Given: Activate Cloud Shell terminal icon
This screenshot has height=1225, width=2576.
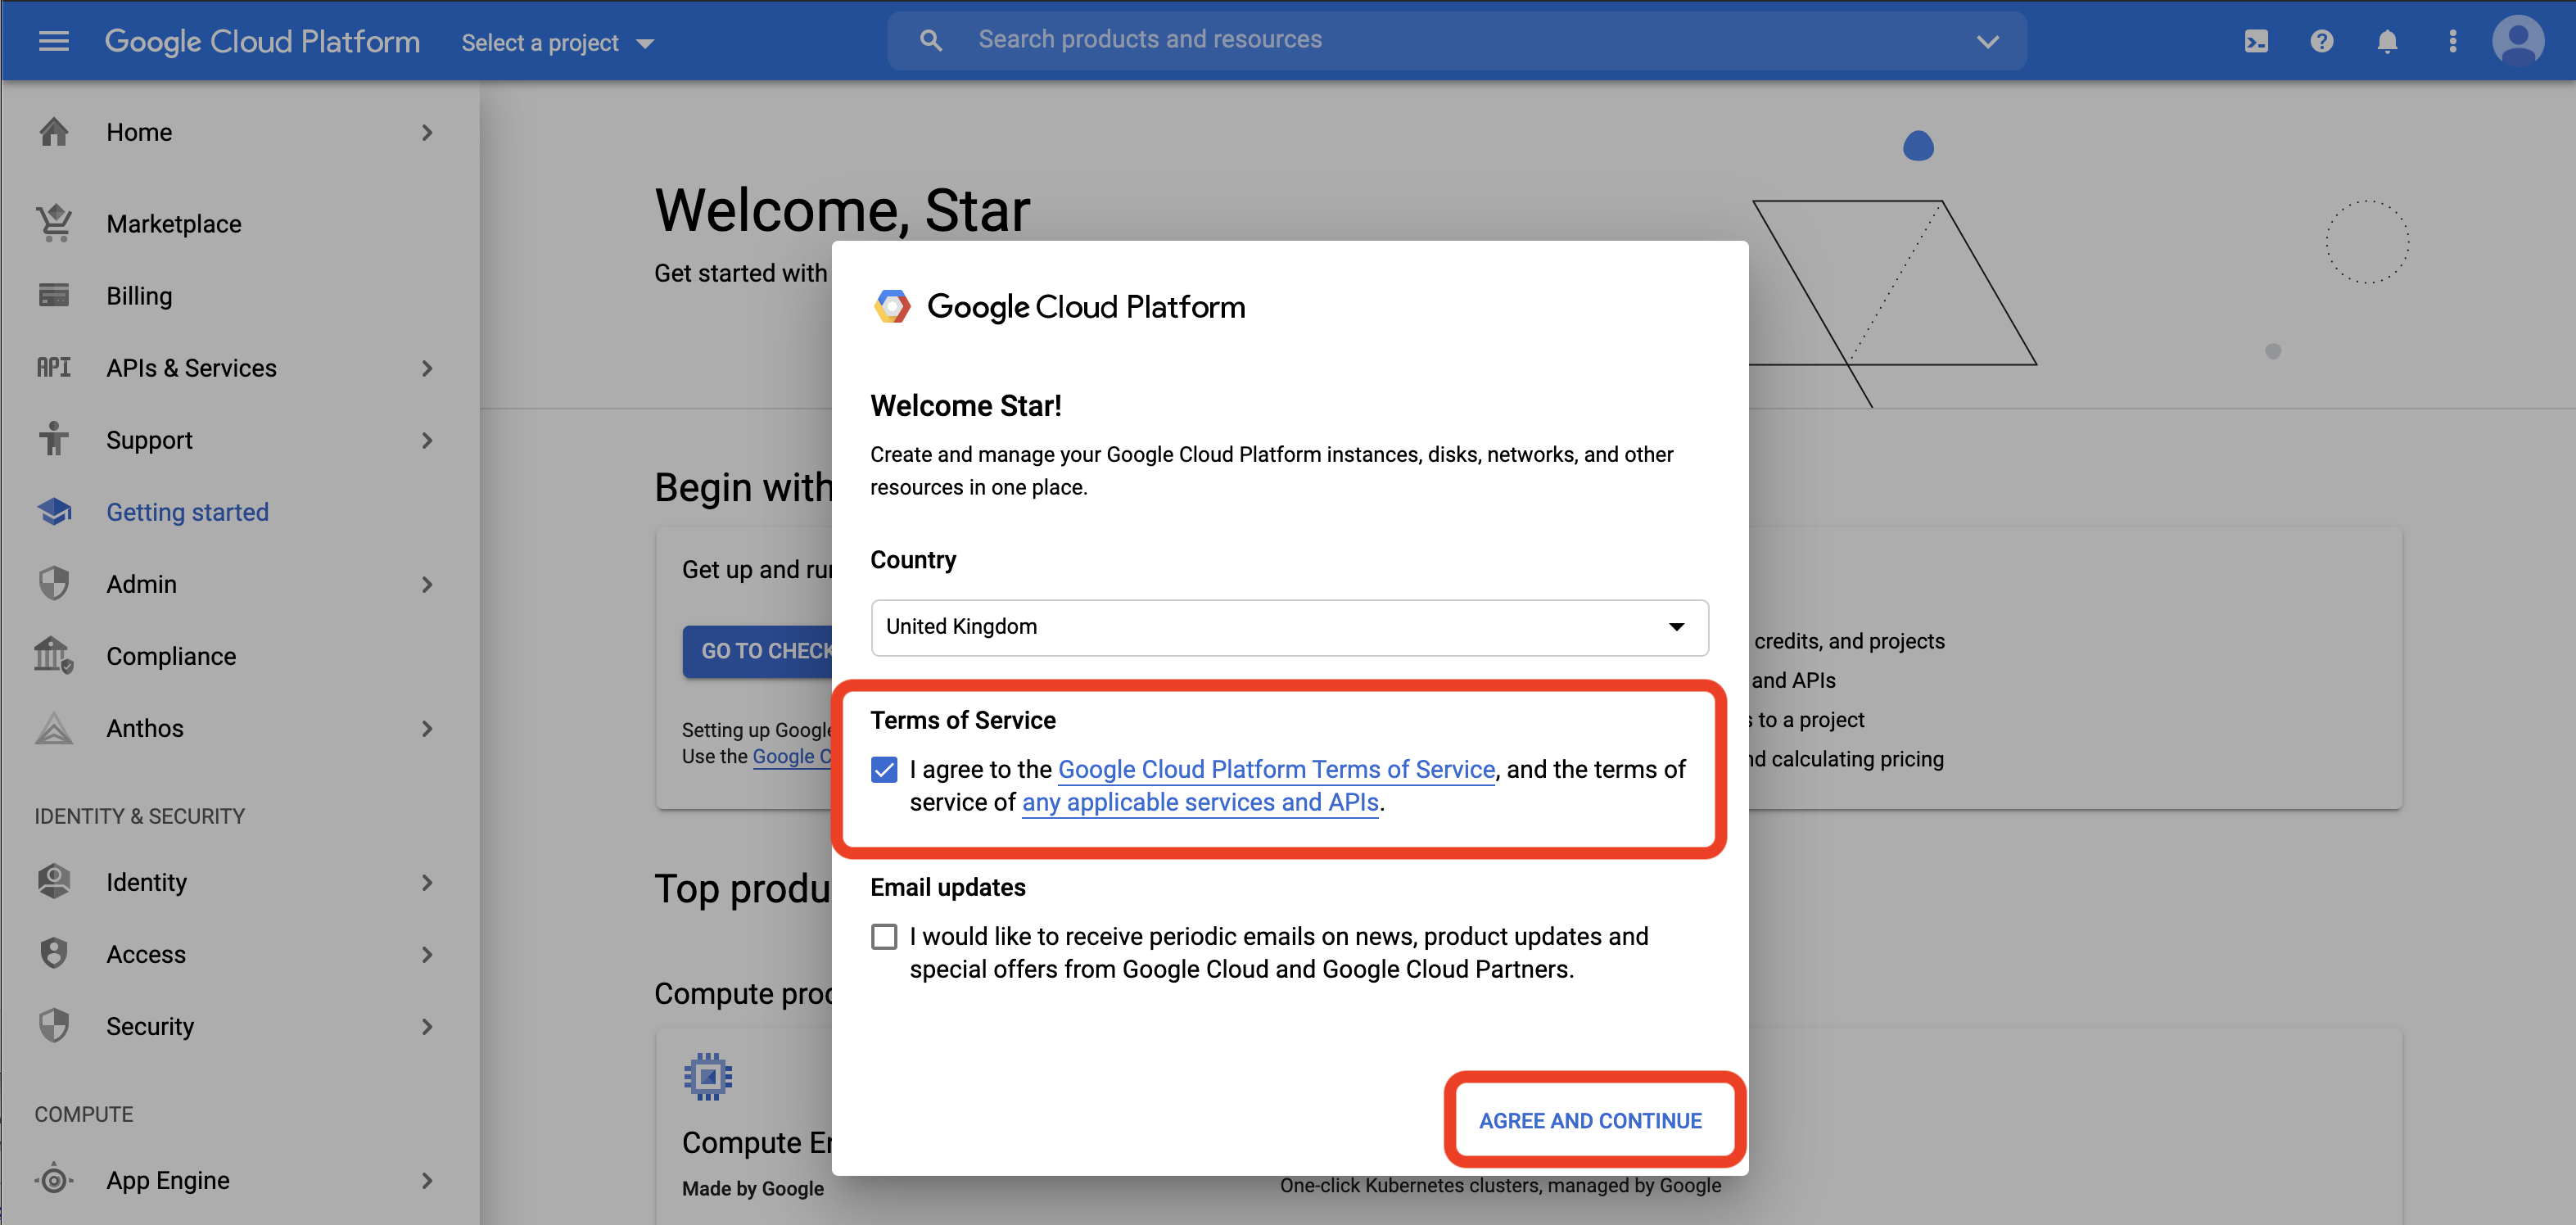Looking at the screenshot, I should [2256, 41].
